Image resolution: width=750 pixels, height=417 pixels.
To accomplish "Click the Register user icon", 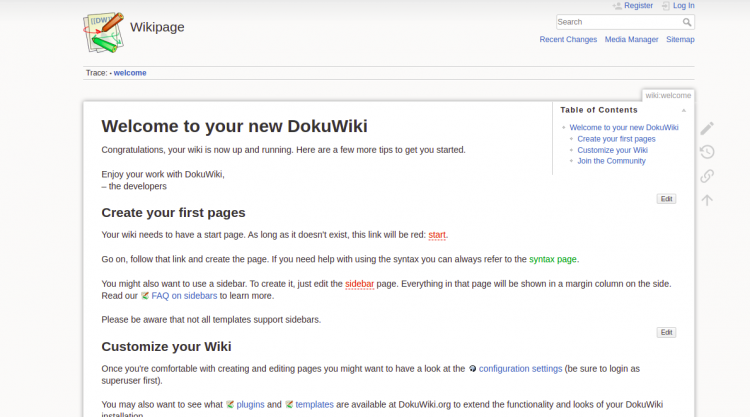I will coord(617,6).
